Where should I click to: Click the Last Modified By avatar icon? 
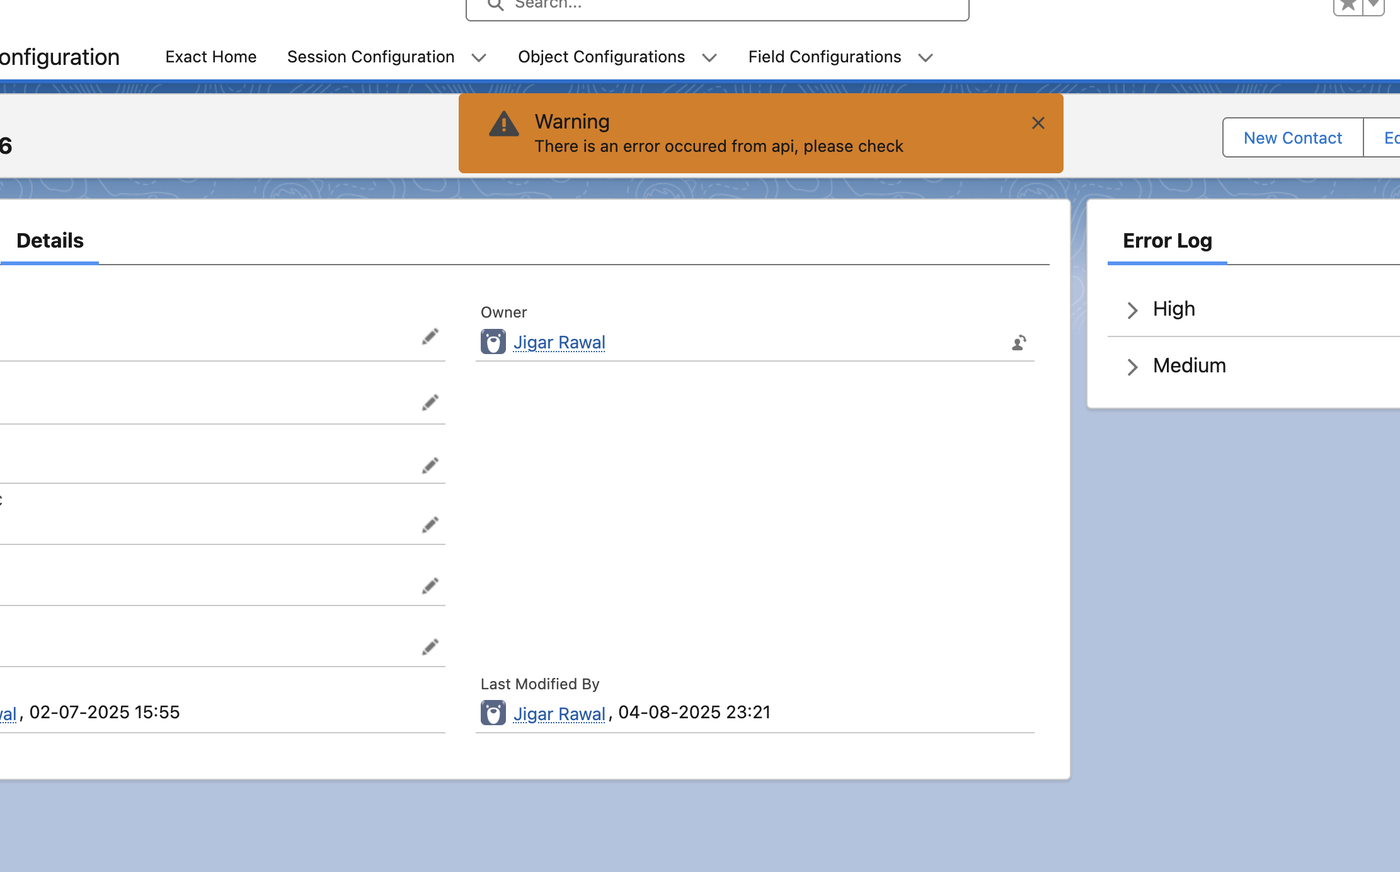tap(493, 713)
